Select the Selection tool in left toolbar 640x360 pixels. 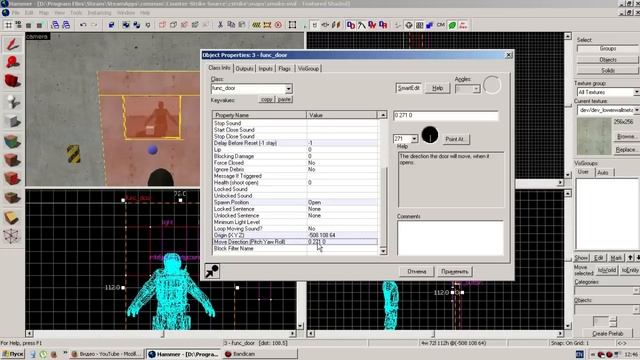coord(12,44)
